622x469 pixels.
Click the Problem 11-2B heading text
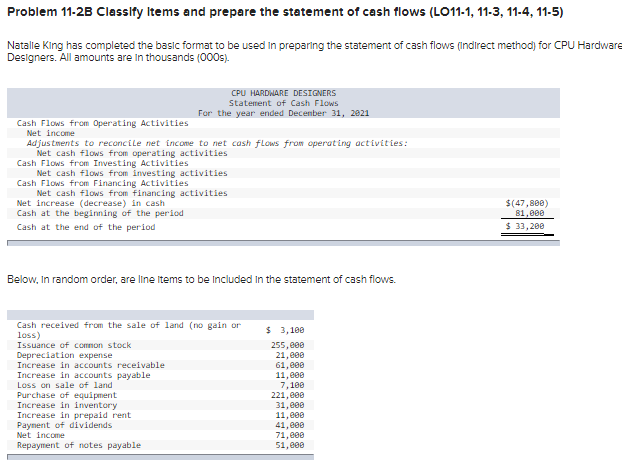[285, 12]
